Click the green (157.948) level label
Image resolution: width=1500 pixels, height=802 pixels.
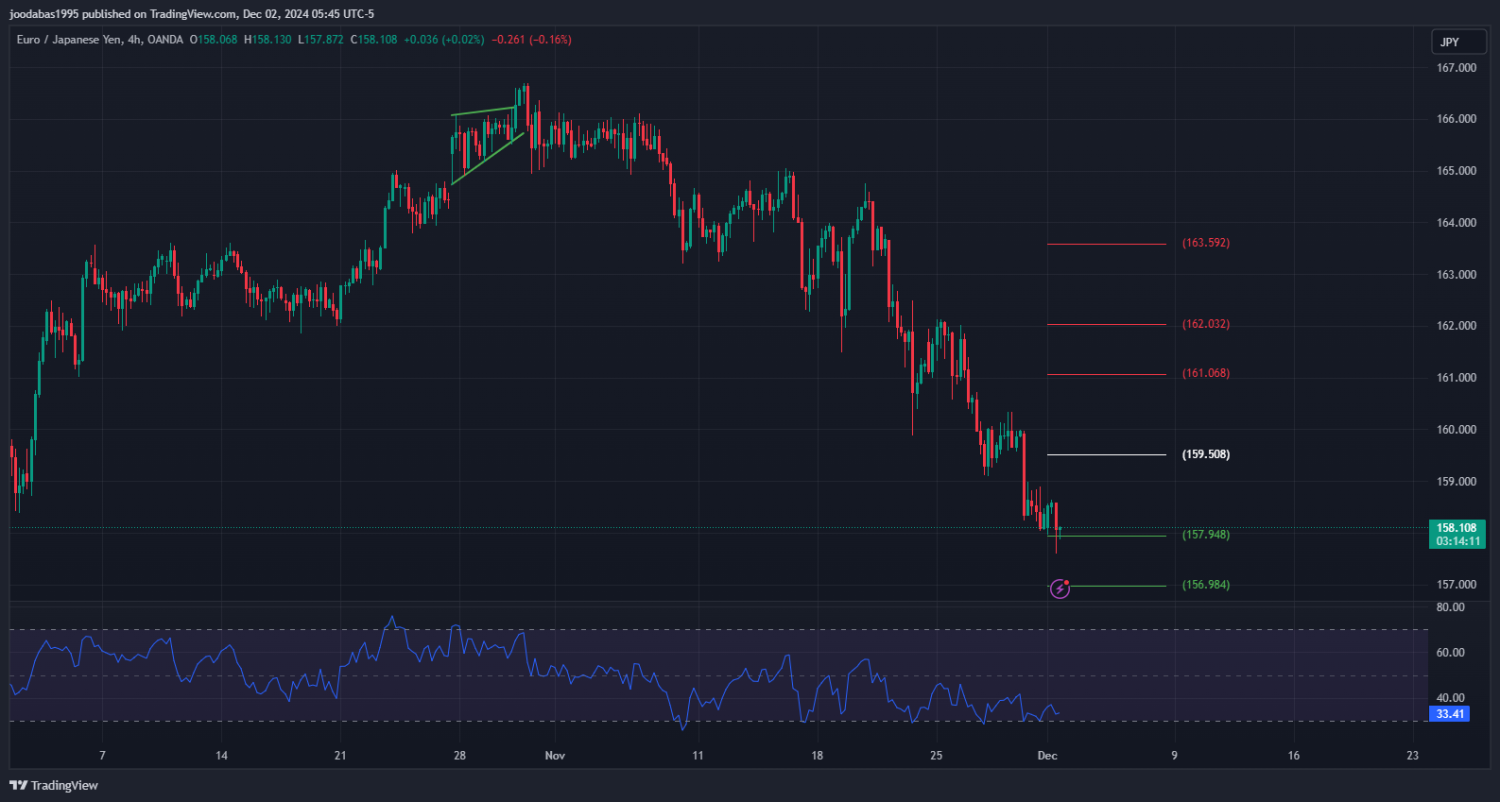pos(1206,535)
